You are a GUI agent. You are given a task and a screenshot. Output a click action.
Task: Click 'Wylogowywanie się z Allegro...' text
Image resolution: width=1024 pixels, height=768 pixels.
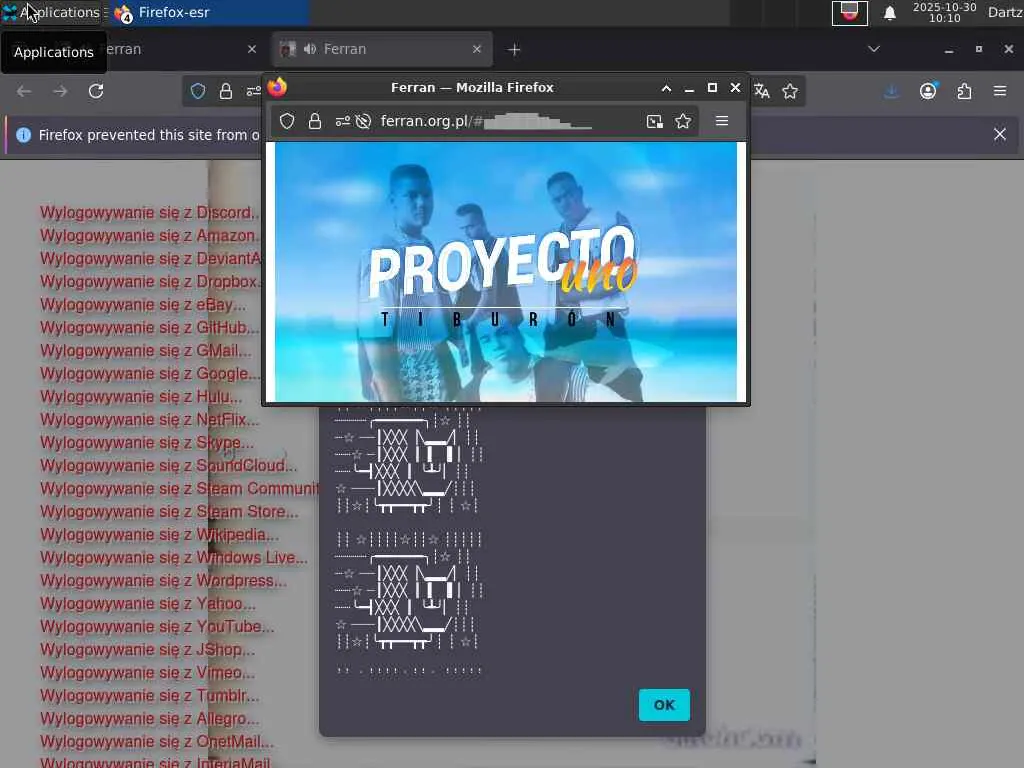tap(150, 719)
